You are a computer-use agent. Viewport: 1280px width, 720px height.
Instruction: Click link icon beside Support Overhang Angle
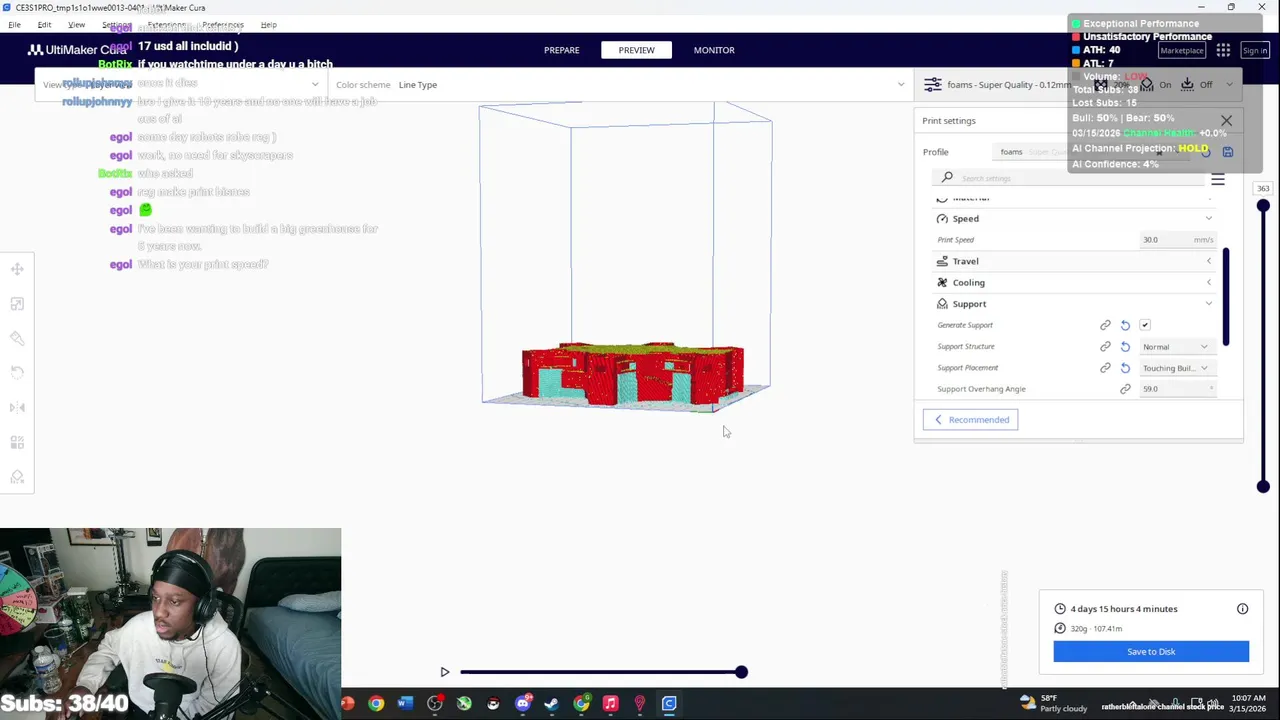(1125, 389)
